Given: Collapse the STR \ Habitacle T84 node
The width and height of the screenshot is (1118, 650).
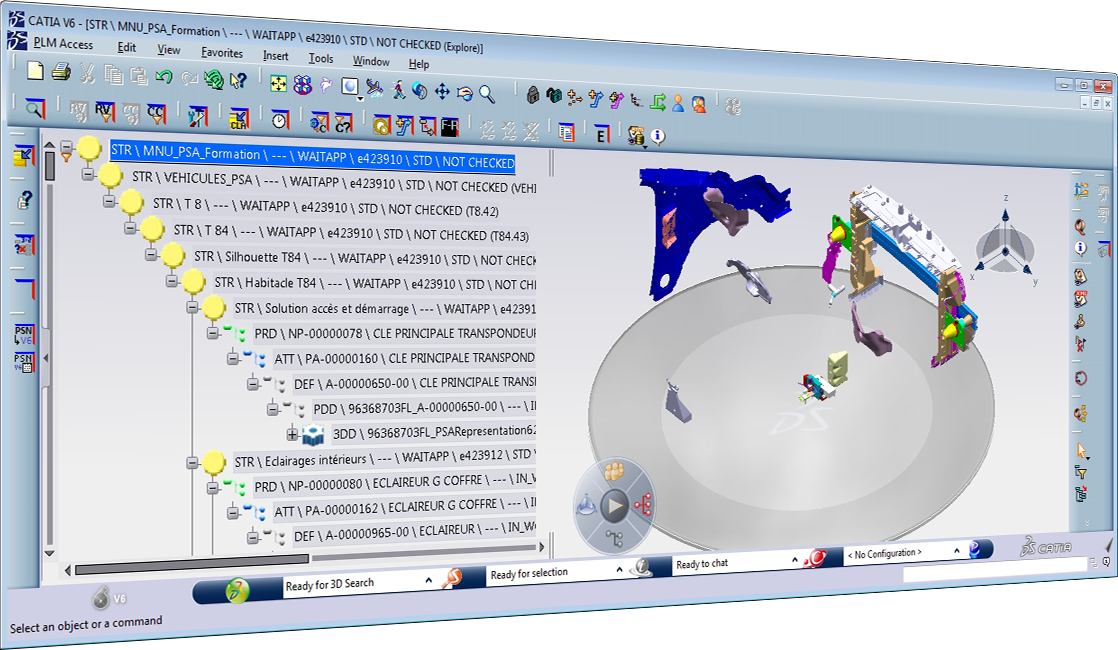Looking at the screenshot, I should 172,281.
